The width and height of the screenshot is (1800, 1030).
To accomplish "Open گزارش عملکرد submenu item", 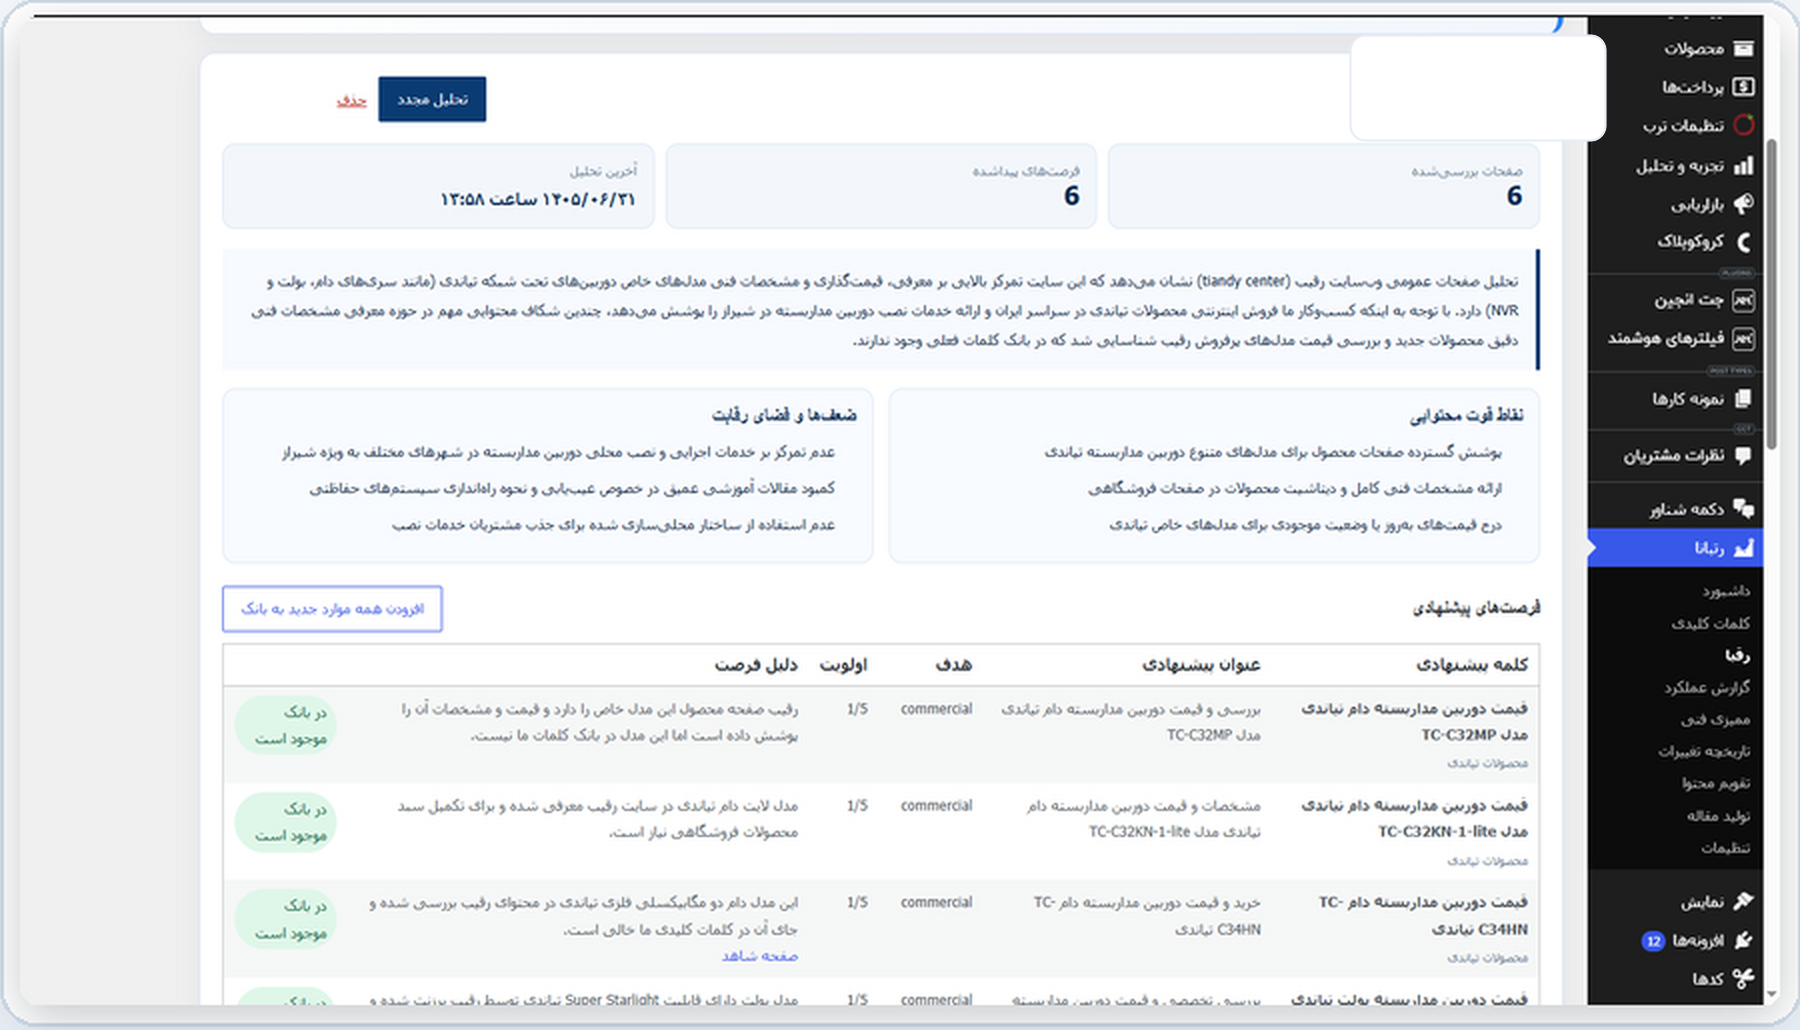I will pyautogui.click(x=1707, y=687).
